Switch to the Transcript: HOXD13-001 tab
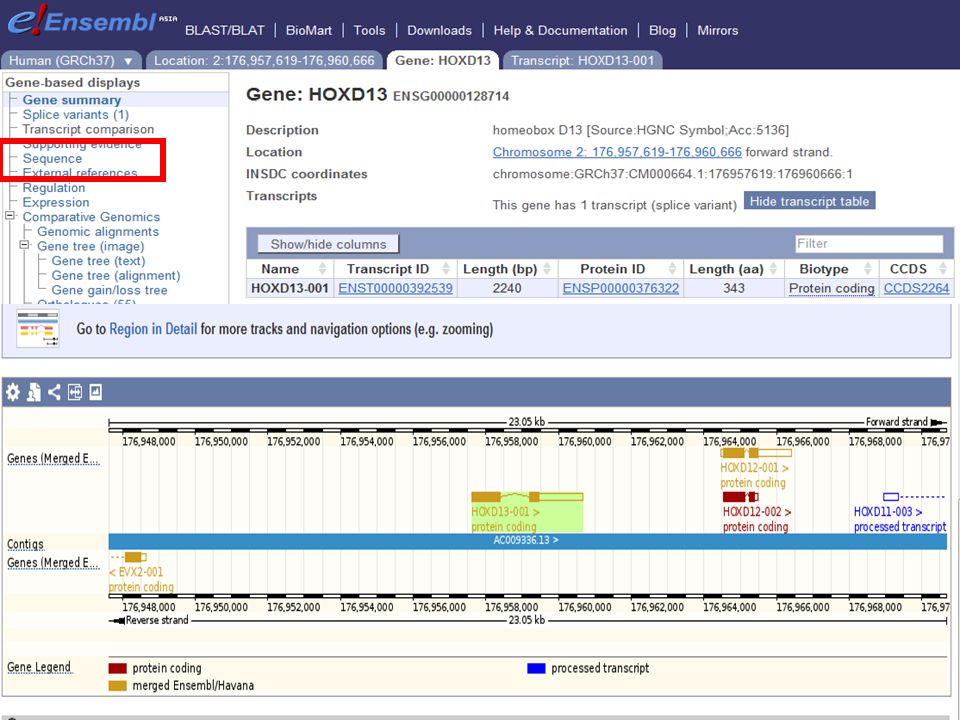 click(583, 61)
